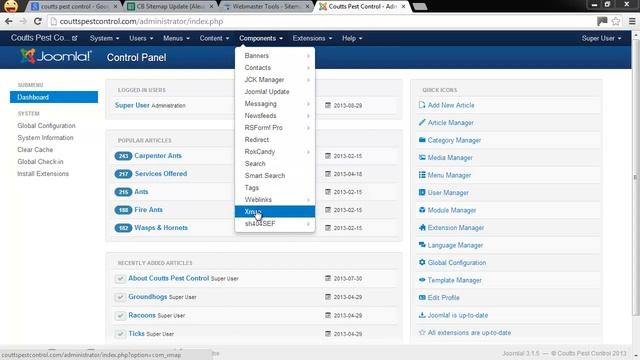Click the Category Manager folder icon
This screenshot has height=360, width=640.
[x=422, y=140]
